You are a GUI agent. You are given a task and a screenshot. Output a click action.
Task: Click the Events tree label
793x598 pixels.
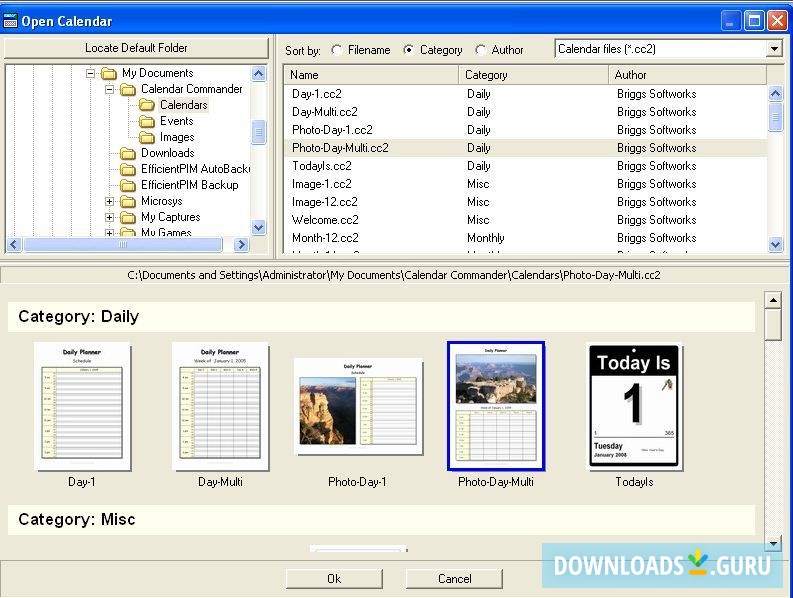(177, 121)
